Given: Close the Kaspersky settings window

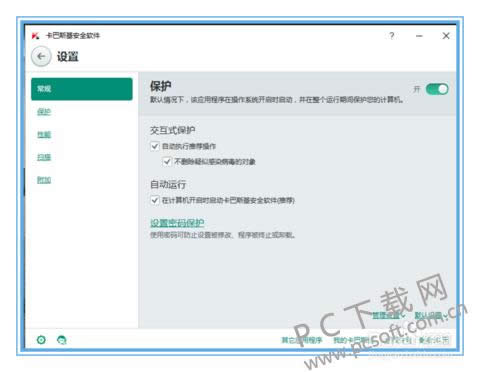Looking at the screenshot, I should 446,36.
